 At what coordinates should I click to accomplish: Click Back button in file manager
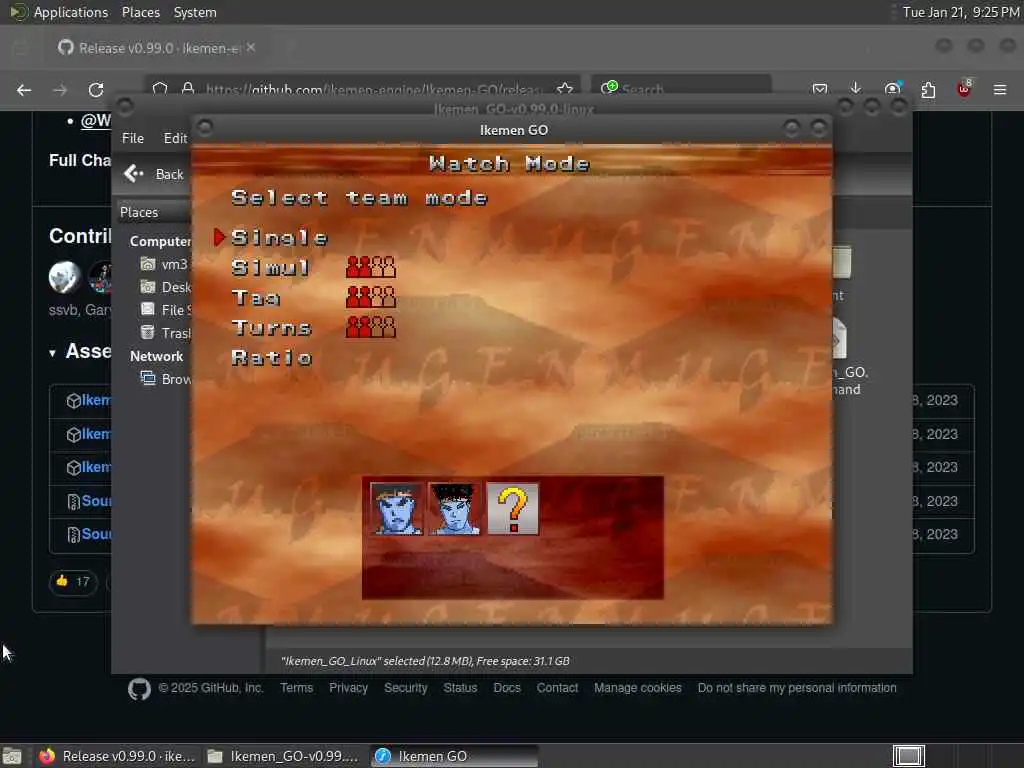click(154, 174)
